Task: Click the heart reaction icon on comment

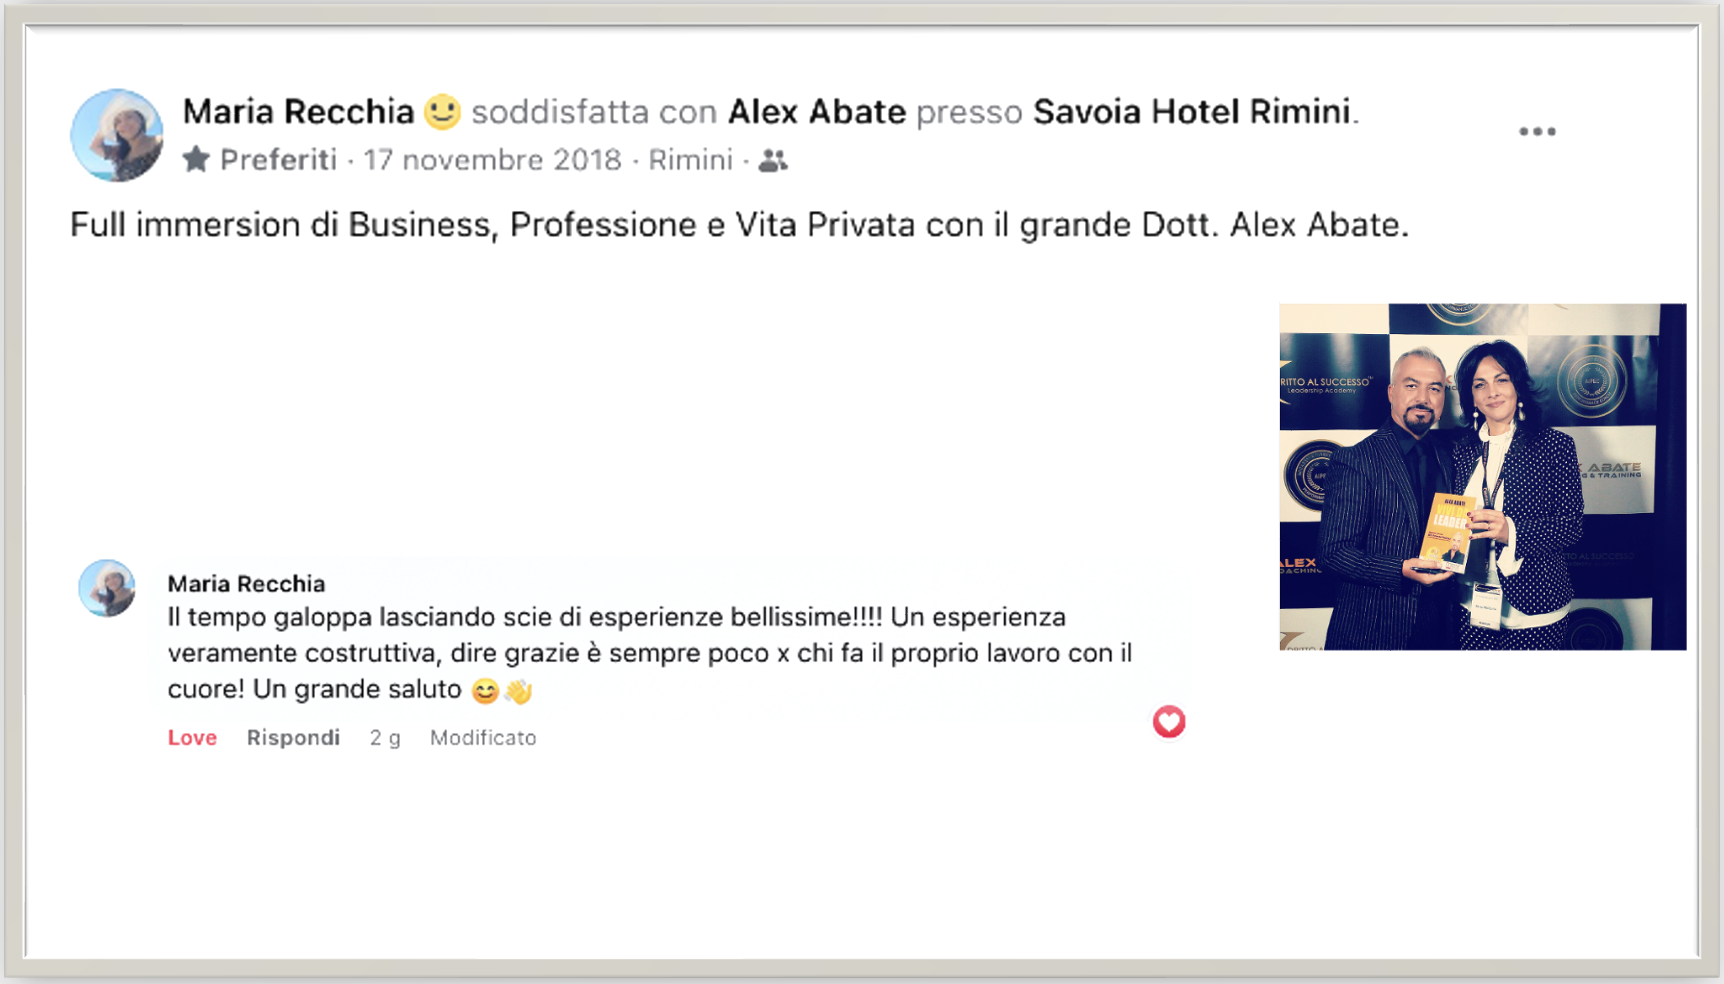Action: point(1168,721)
